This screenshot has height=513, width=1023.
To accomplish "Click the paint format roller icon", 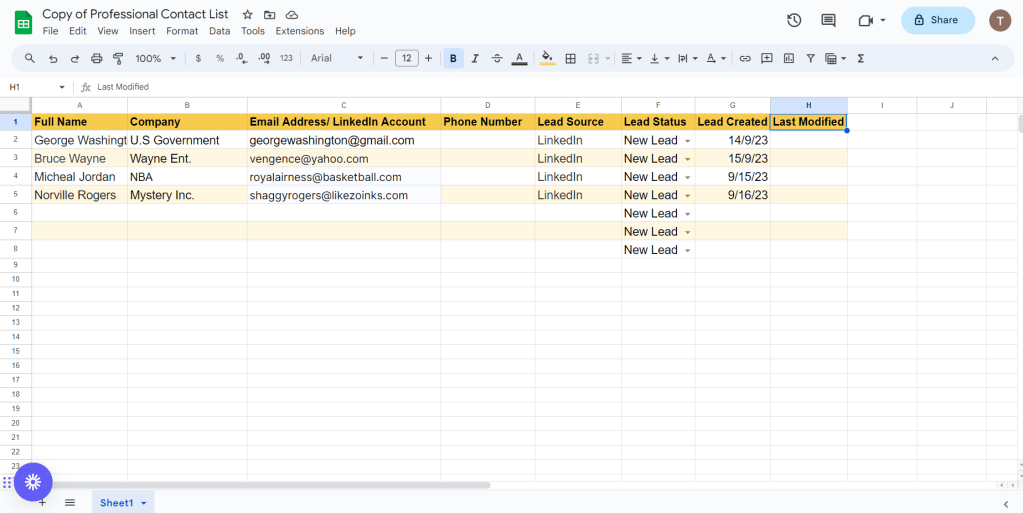I will click(x=118, y=59).
